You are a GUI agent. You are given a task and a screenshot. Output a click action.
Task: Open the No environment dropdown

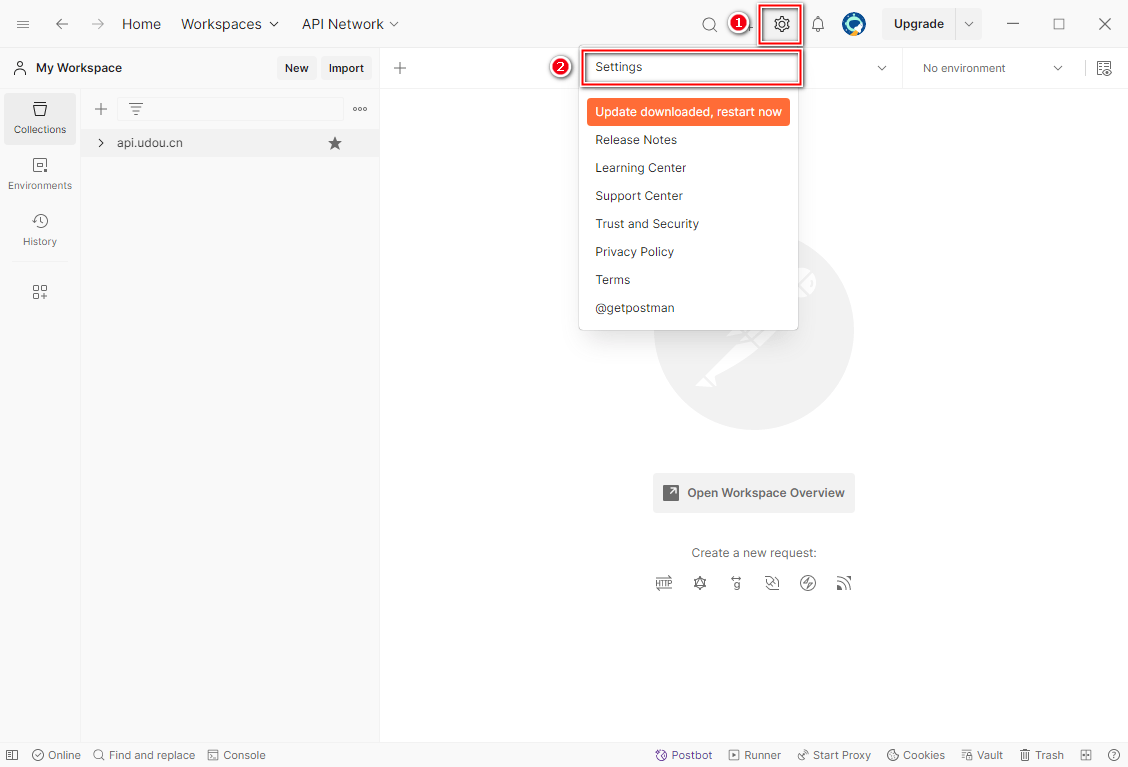coord(992,68)
